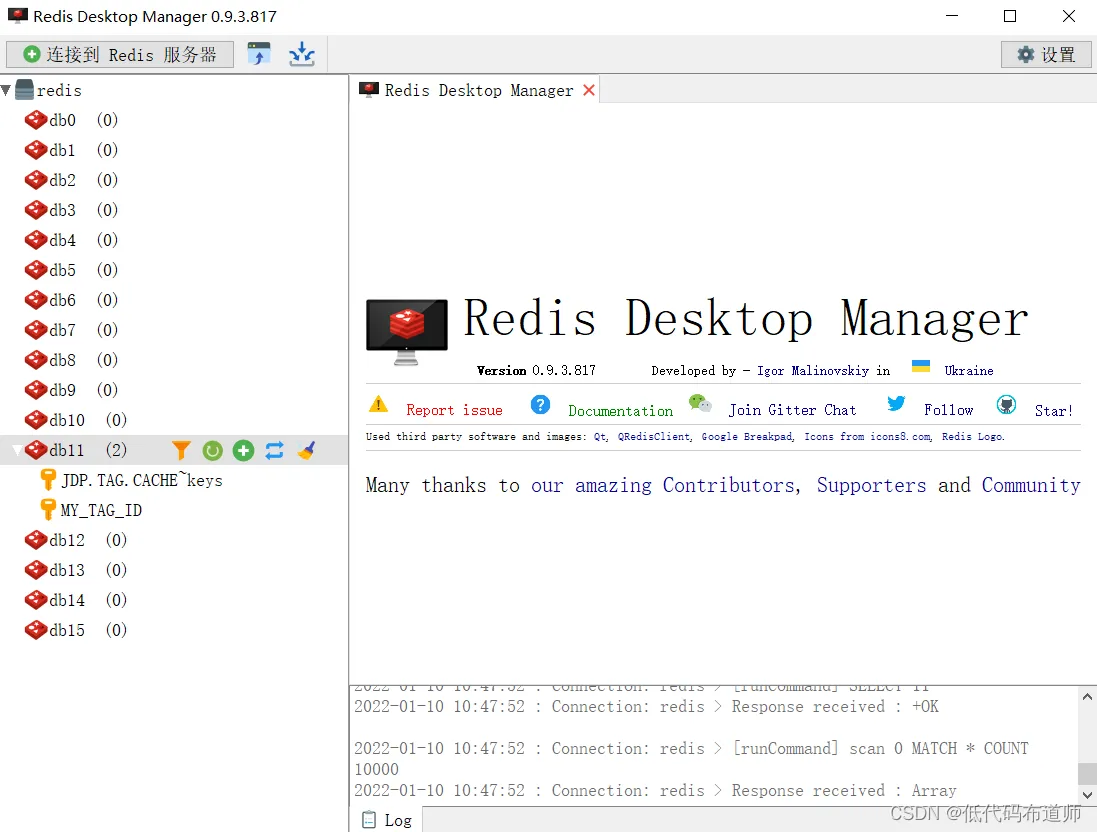Select the db5 database row
Screen dimensions: 1097x832
(174, 270)
